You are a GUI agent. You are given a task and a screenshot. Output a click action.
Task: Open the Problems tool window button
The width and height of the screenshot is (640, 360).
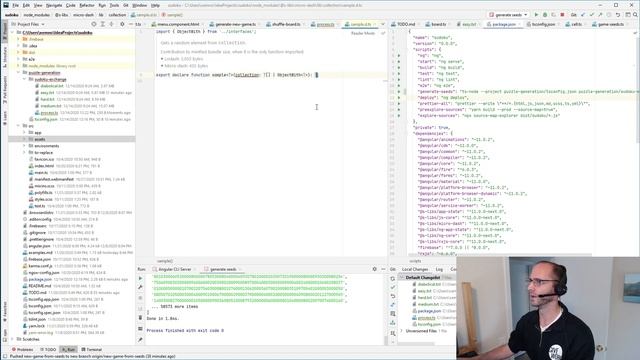[x=22, y=349]
